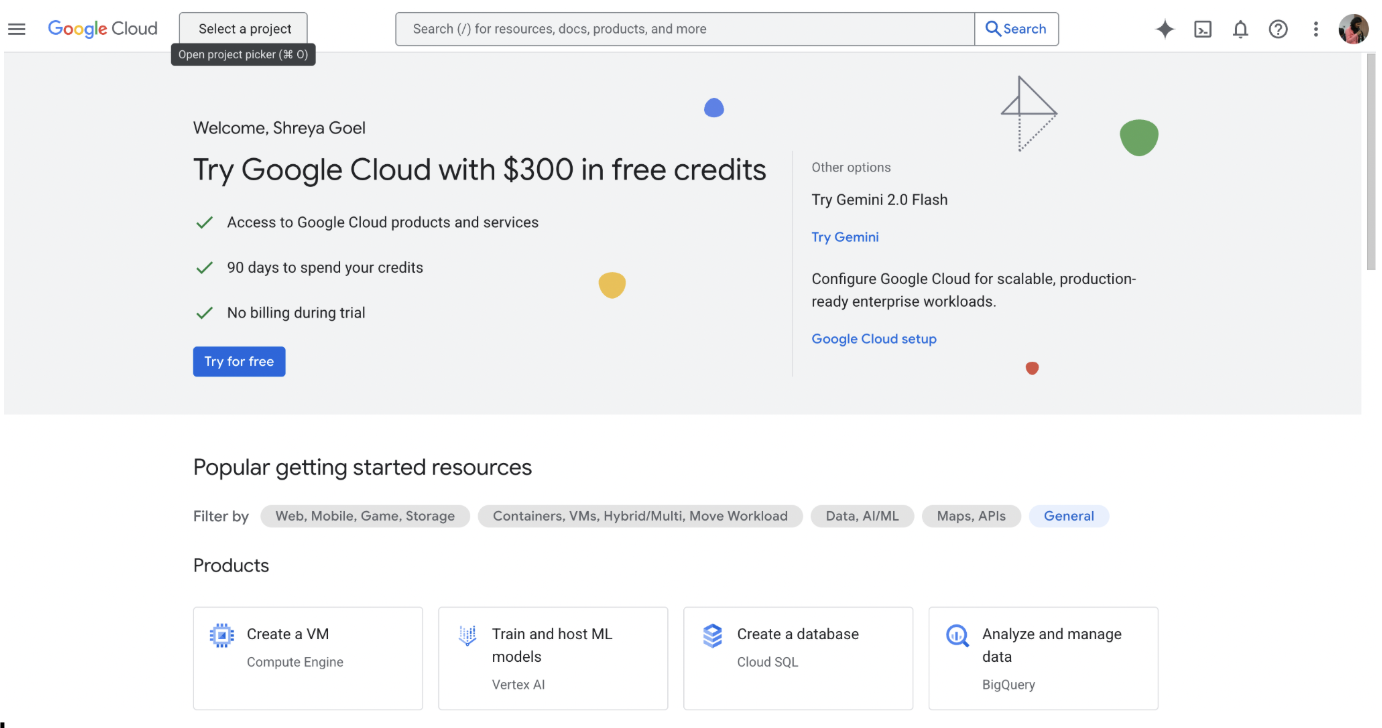Click the Cloud SQL stack icon

pos(712,635)
